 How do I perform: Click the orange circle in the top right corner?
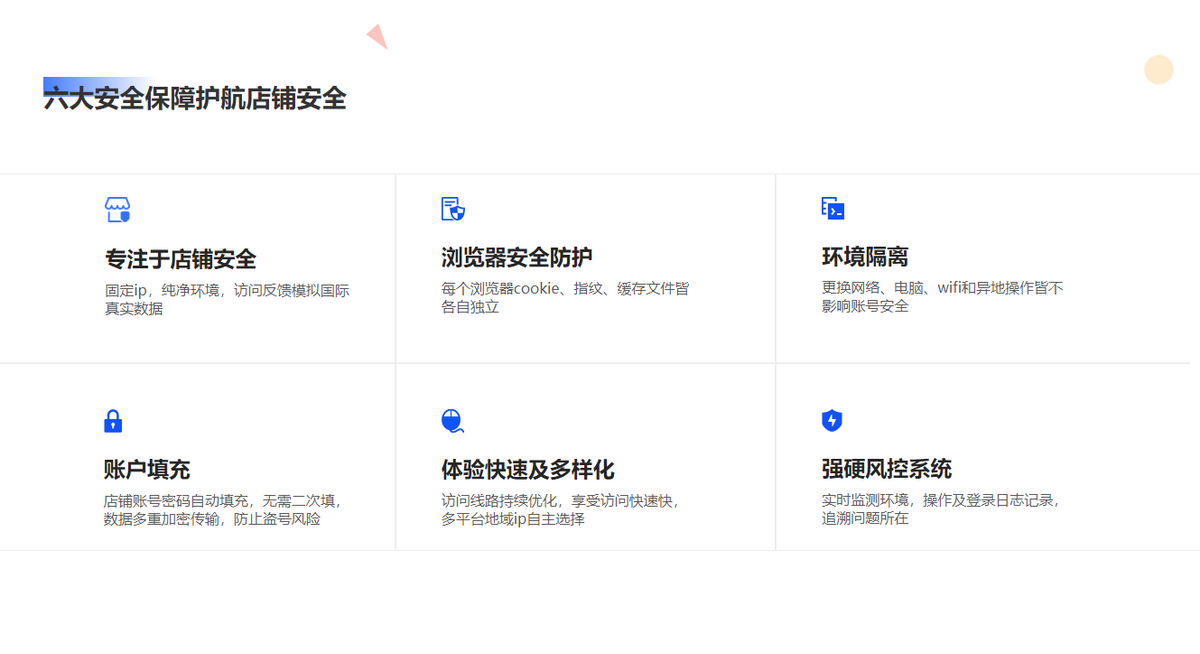click(x=1158, y=69)
